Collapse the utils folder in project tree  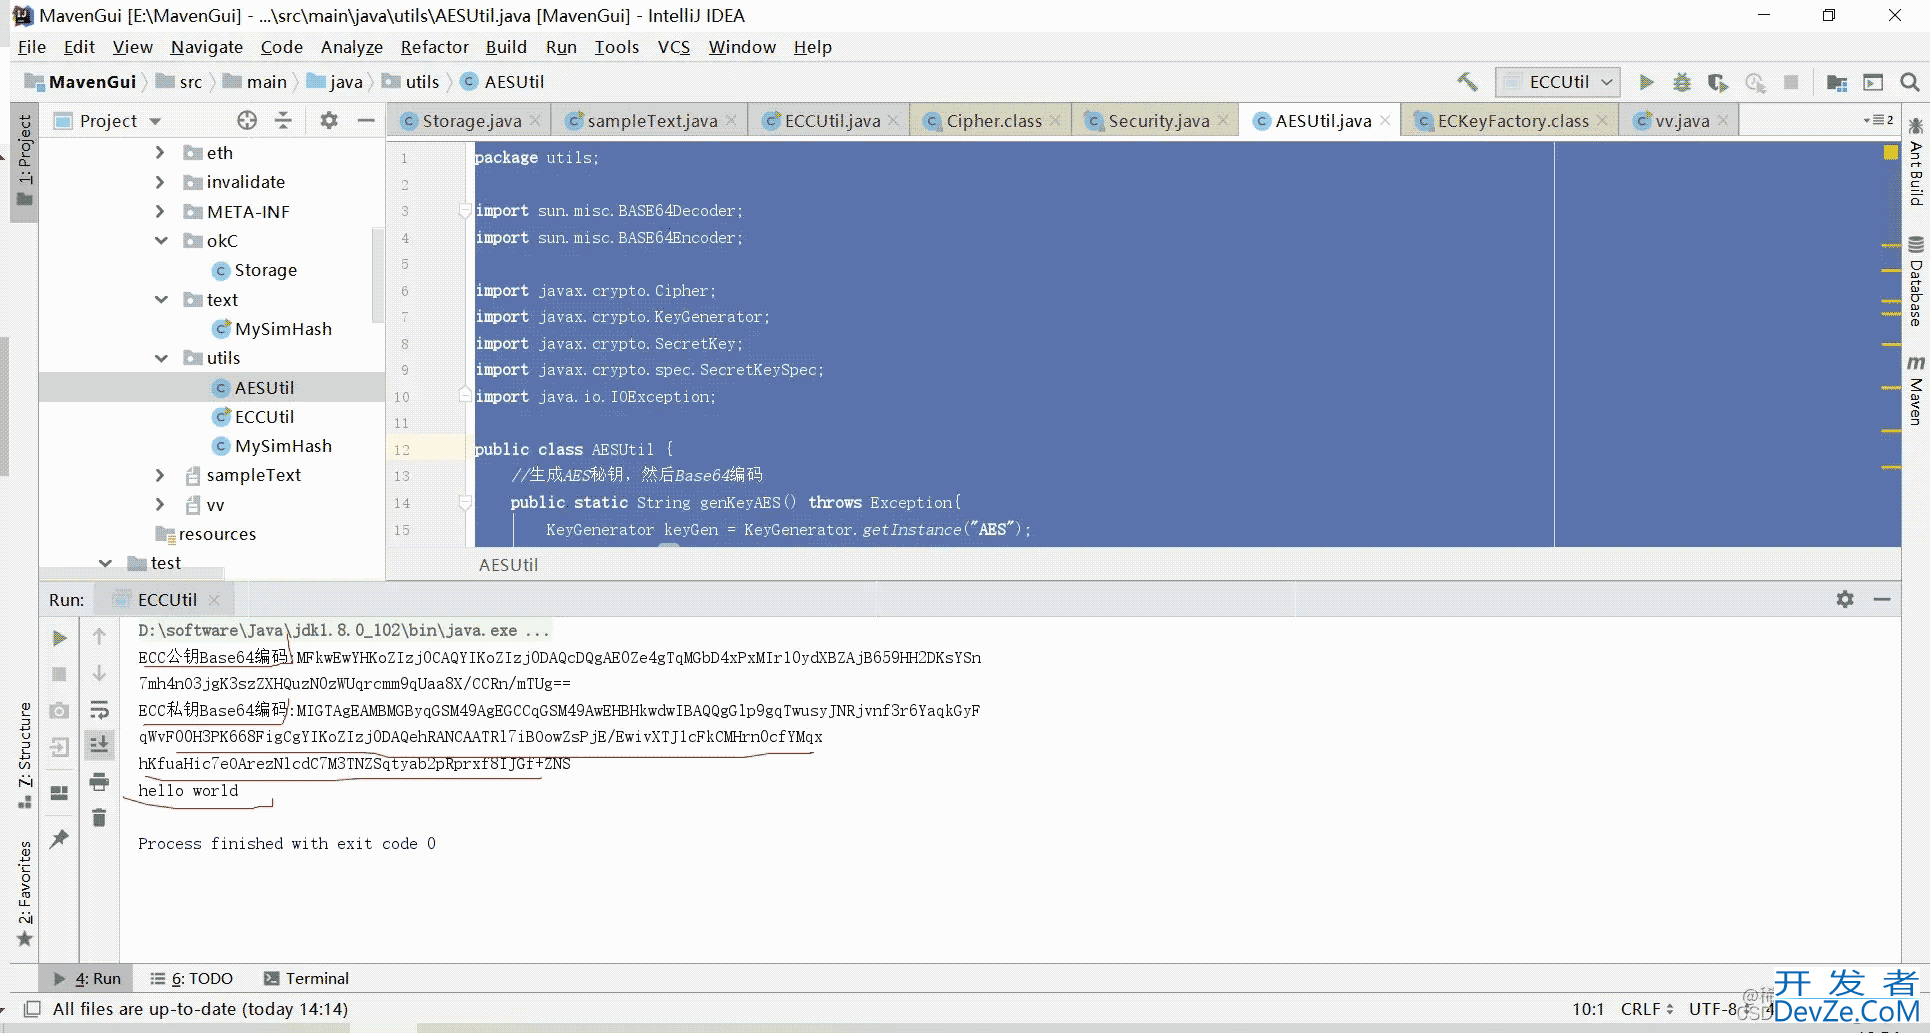point(161,358)
